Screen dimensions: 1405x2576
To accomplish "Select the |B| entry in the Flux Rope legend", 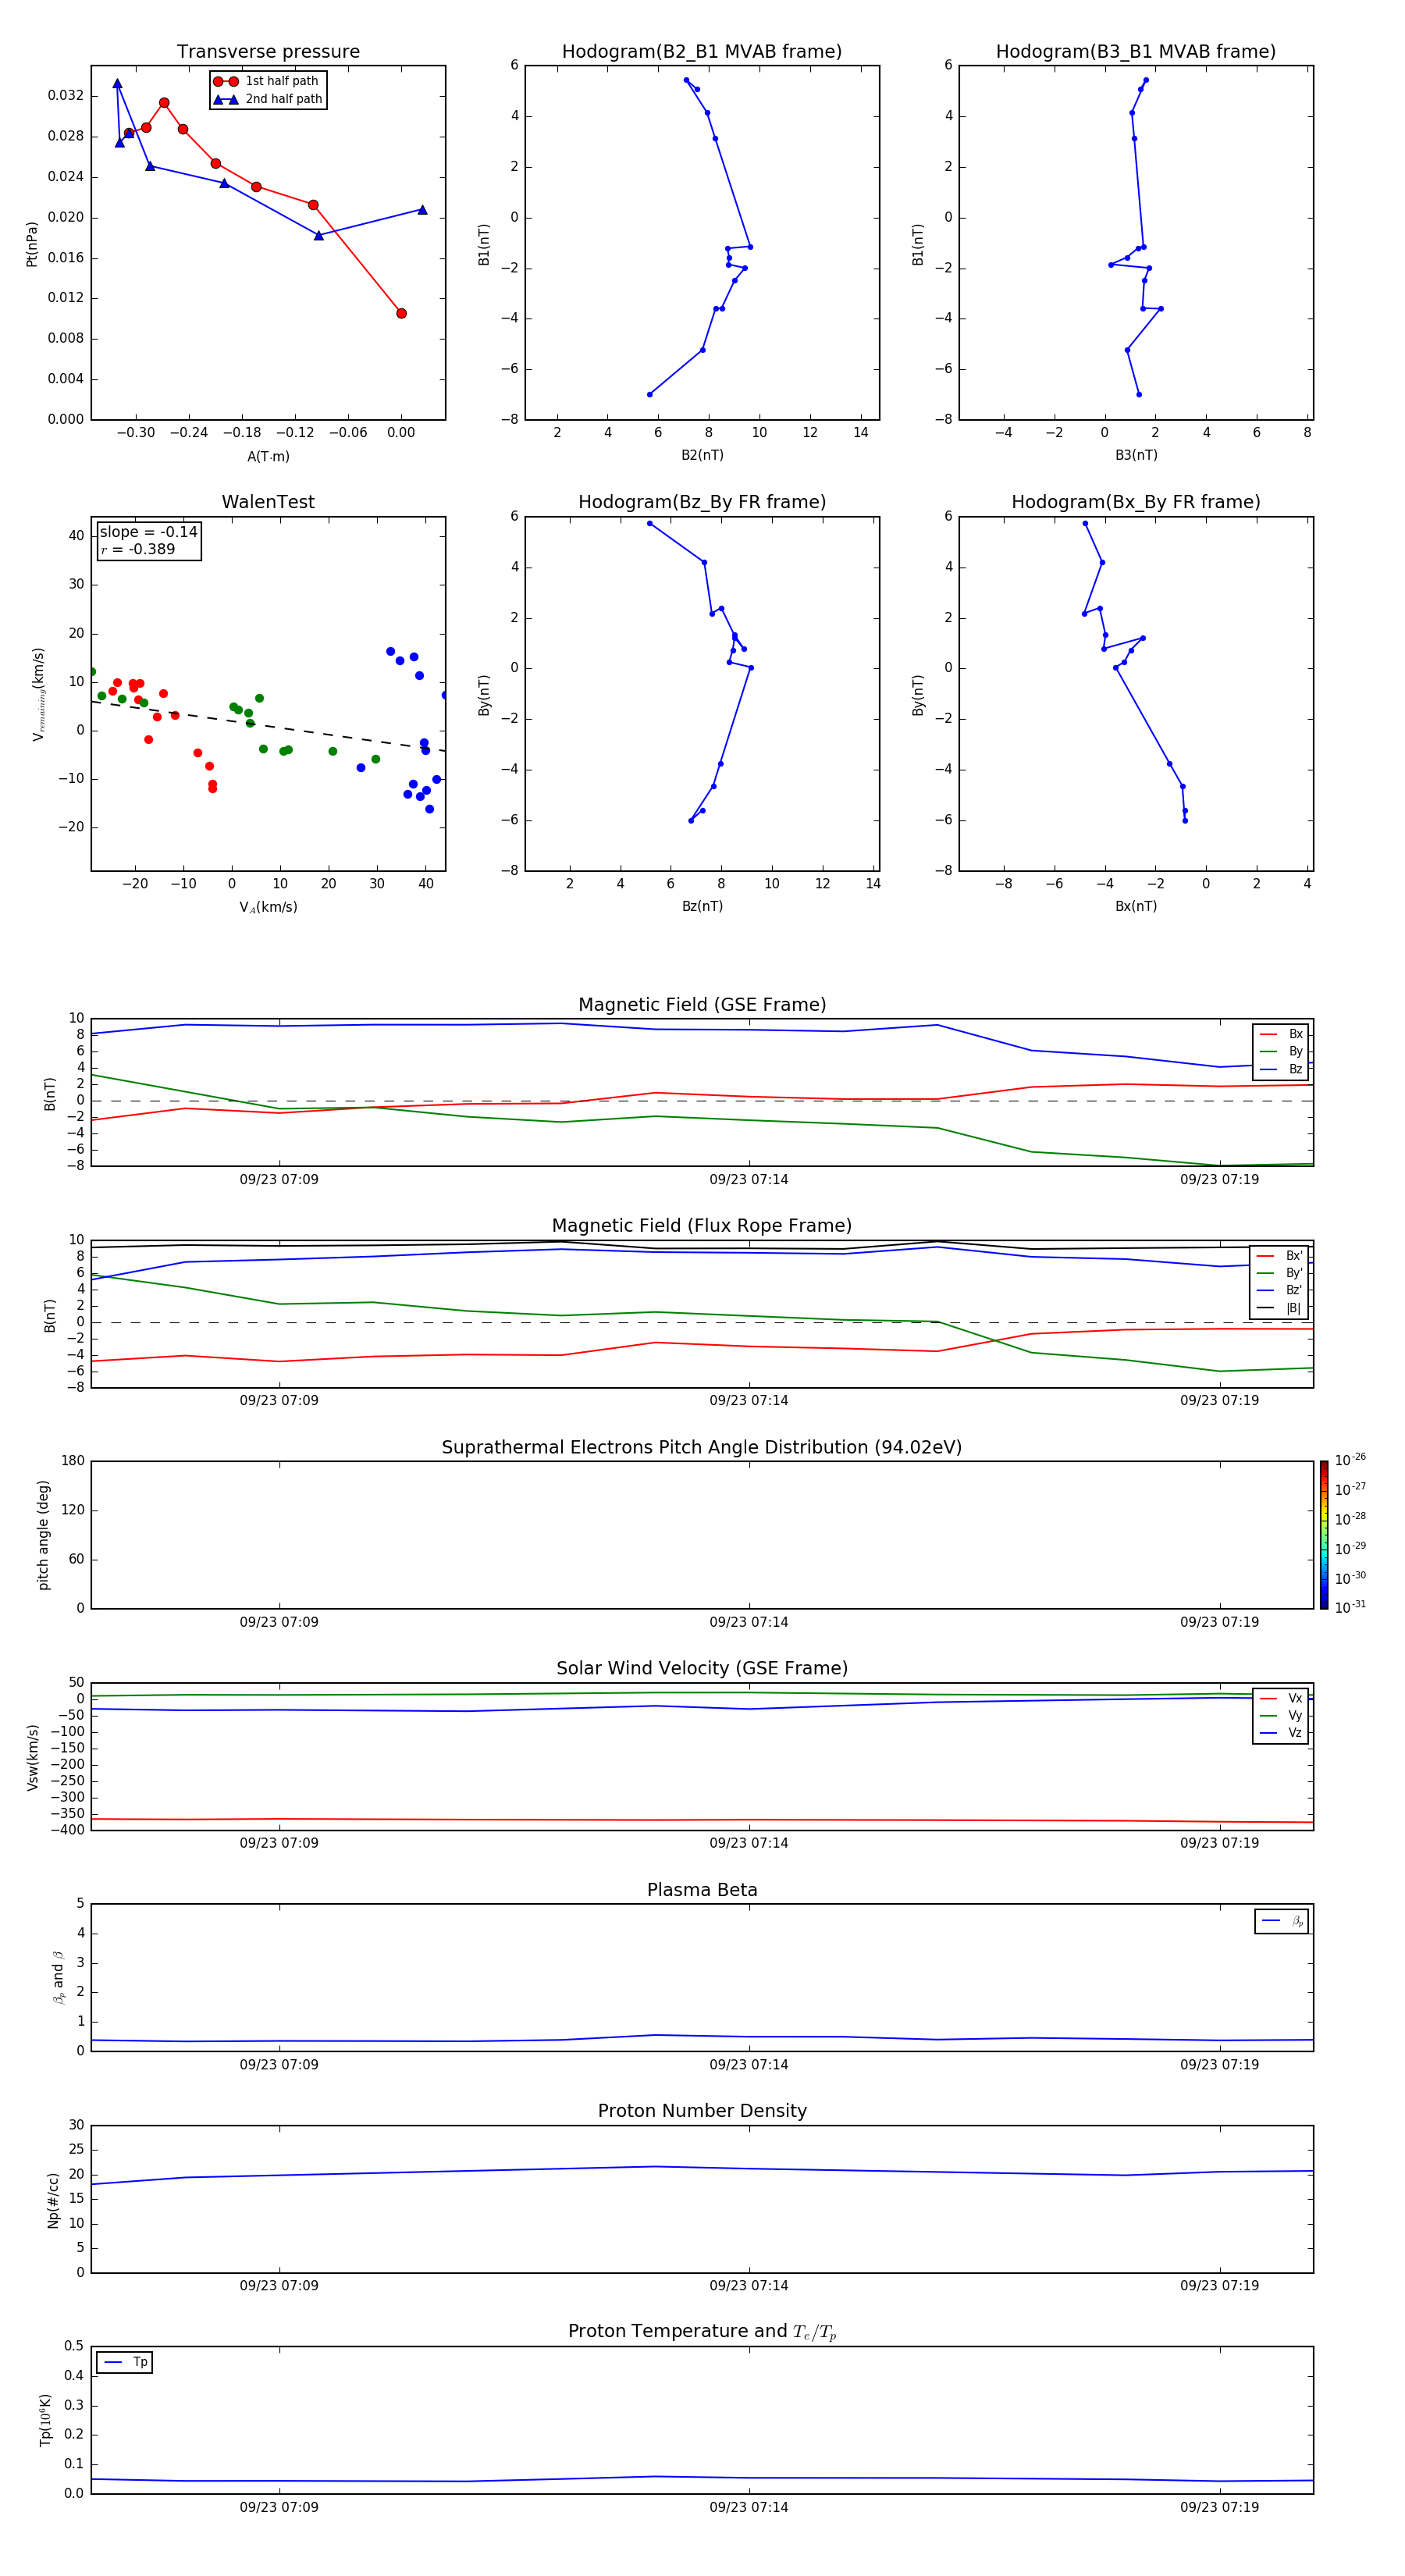I will tap(1280, 1308).
